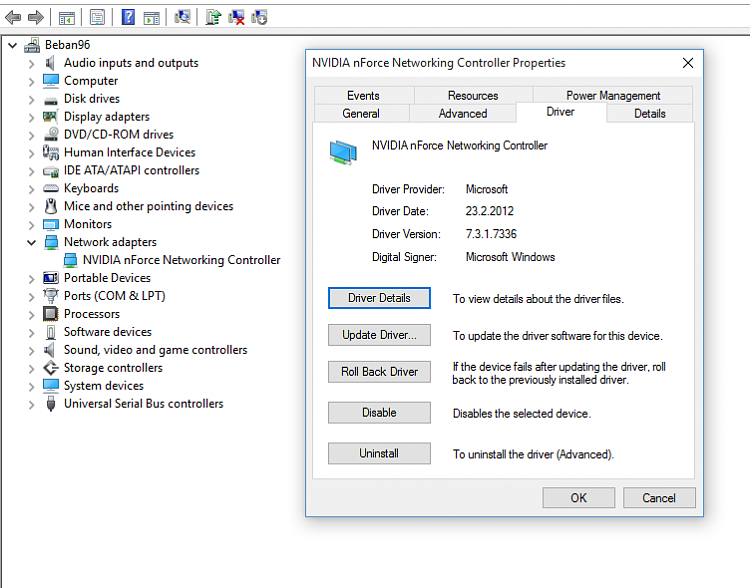Toggle the console tree toolbar icon
750x588 pixels.
coord(66,18)
